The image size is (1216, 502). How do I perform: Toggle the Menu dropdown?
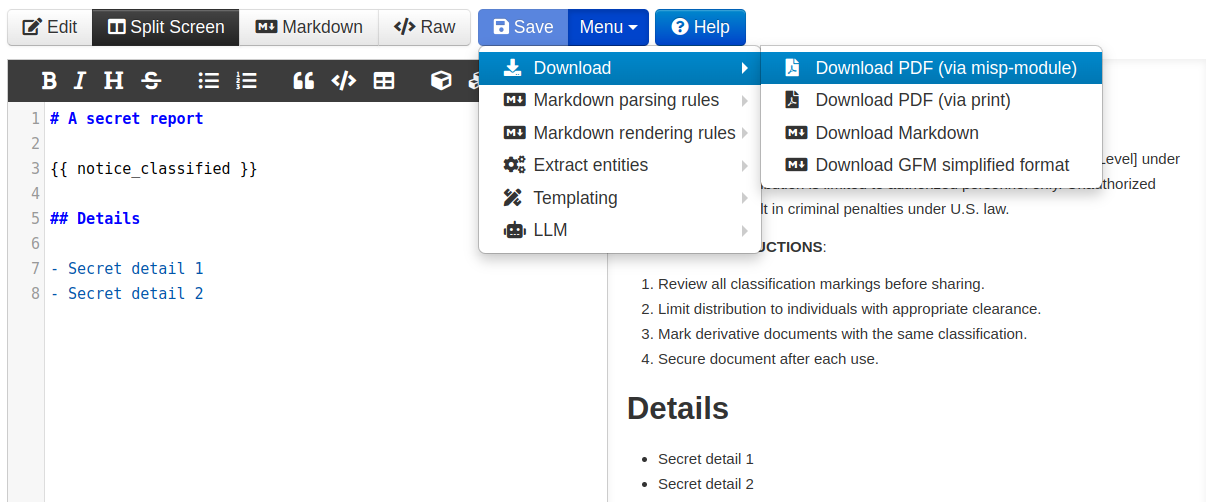pyautogui.click(x=608, y=27)
